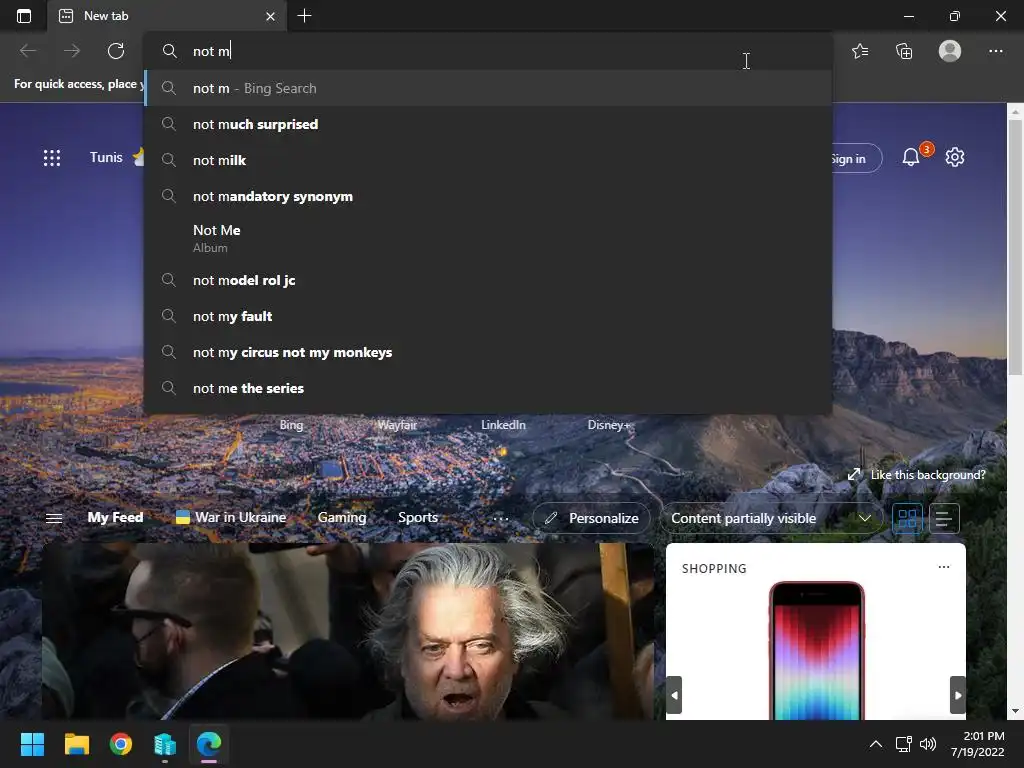Screen dimensions: 1024x768
Task: Click Shopping carousel next arrow
Action: click(957, 695)
